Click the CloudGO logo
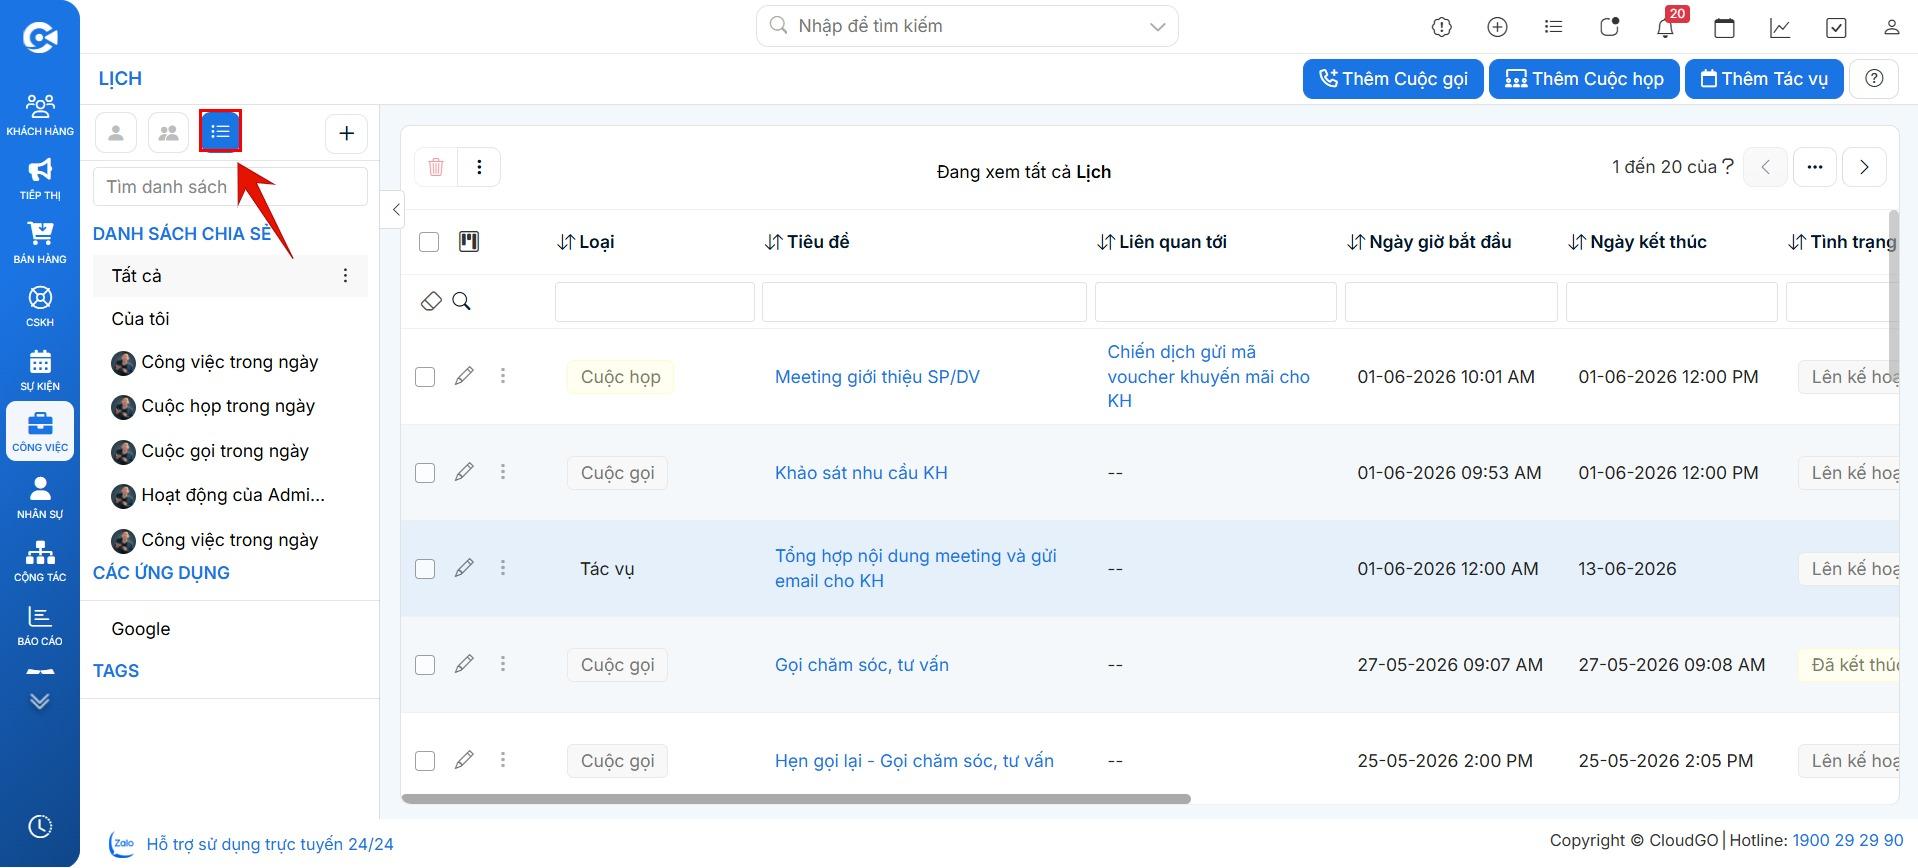The image size is (1918, 868). coord(40,38)
